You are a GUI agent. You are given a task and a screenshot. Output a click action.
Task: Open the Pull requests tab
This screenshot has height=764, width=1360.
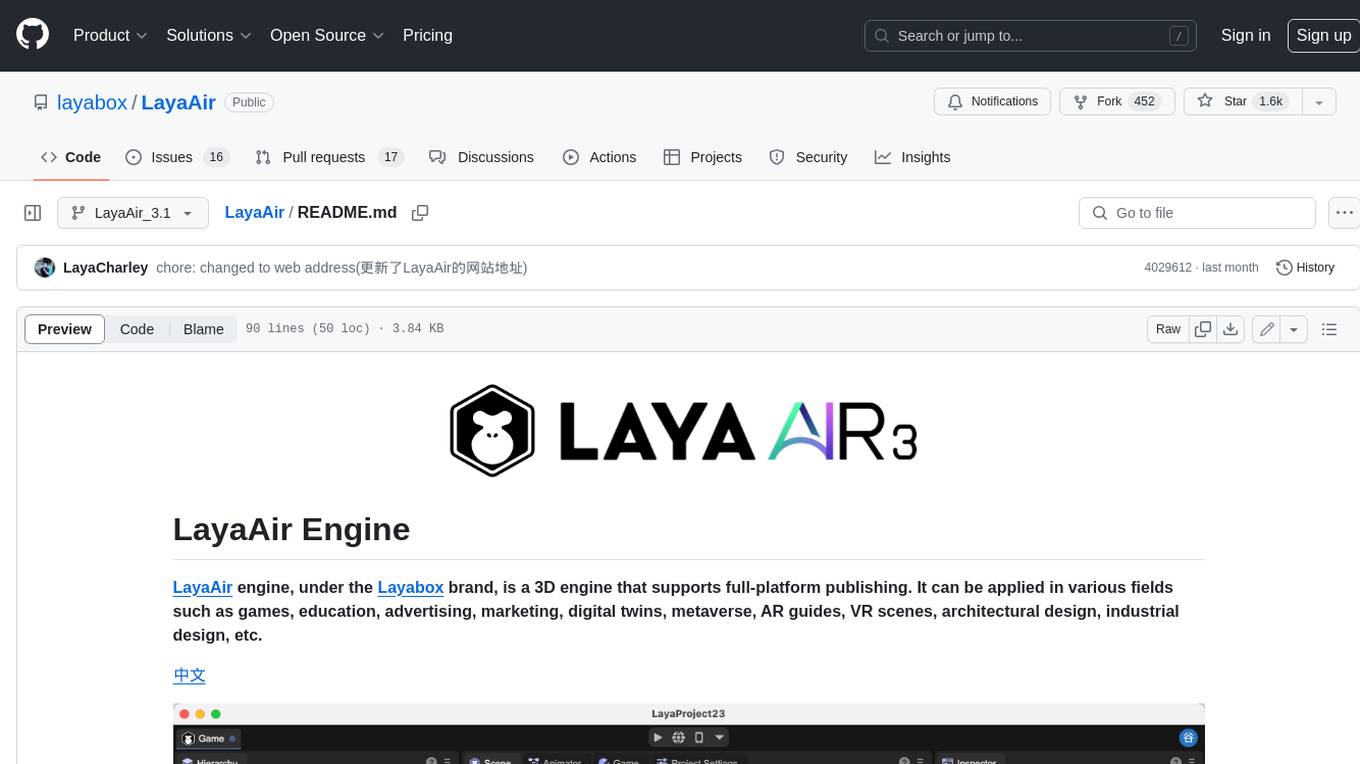pyautogui.click(x=328, y=157)
